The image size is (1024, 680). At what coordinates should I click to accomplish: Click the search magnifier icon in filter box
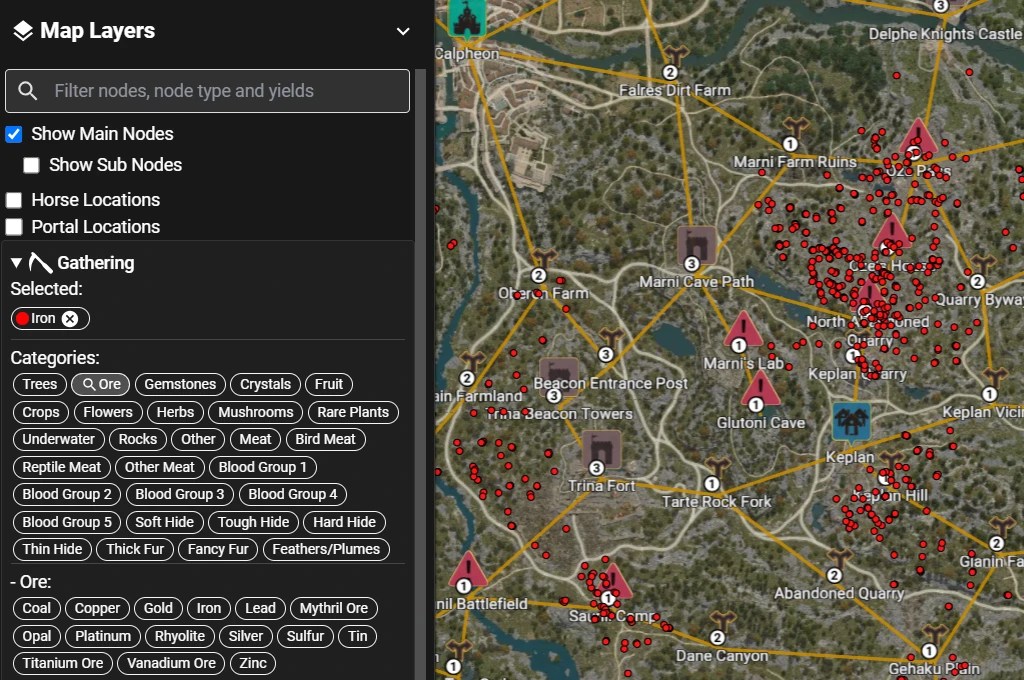coord(27,91)
